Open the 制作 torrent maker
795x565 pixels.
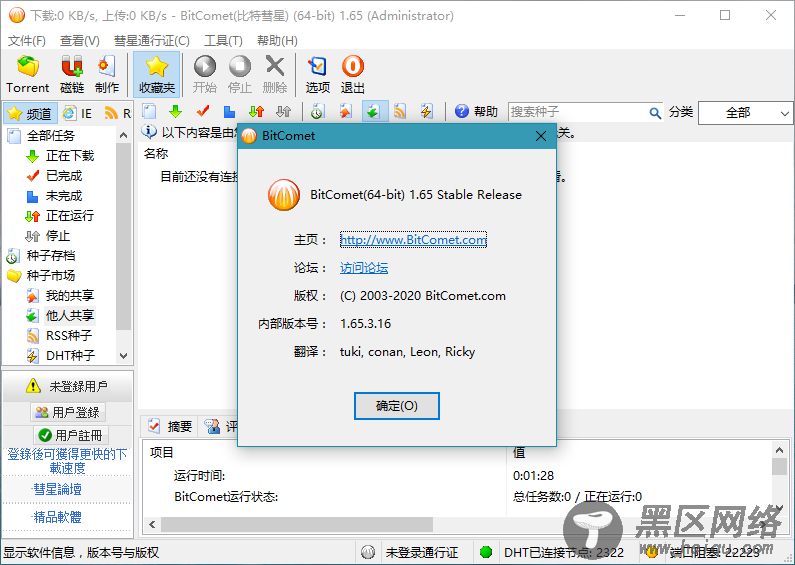point(107,74)
